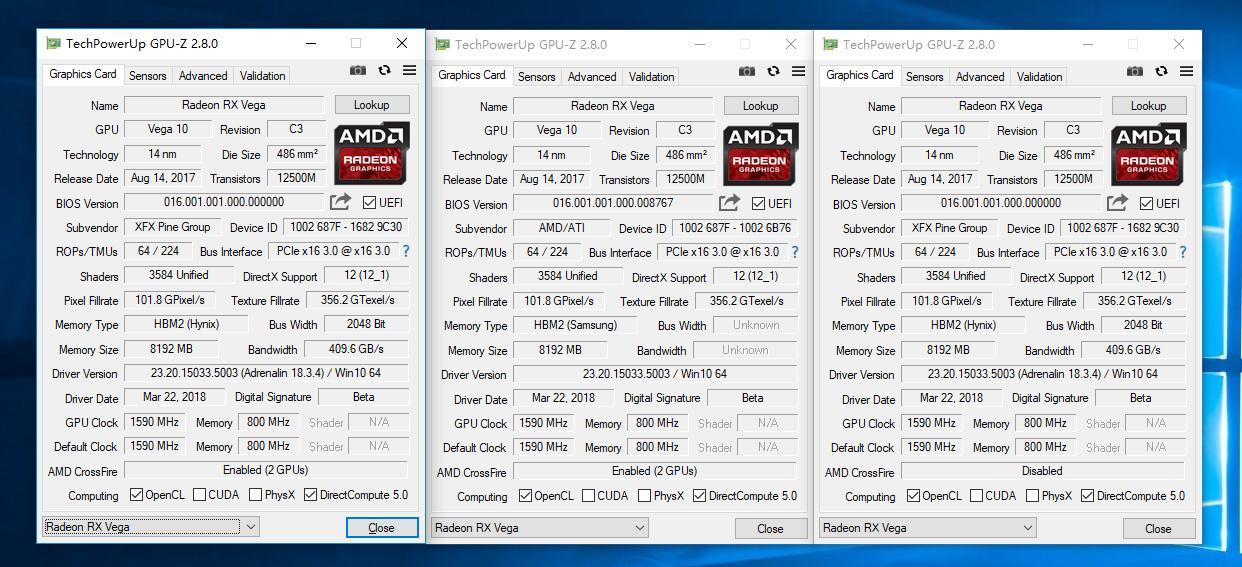
Task: Switch to Sensors tab in middle window
Action: (x=537, y=77)
